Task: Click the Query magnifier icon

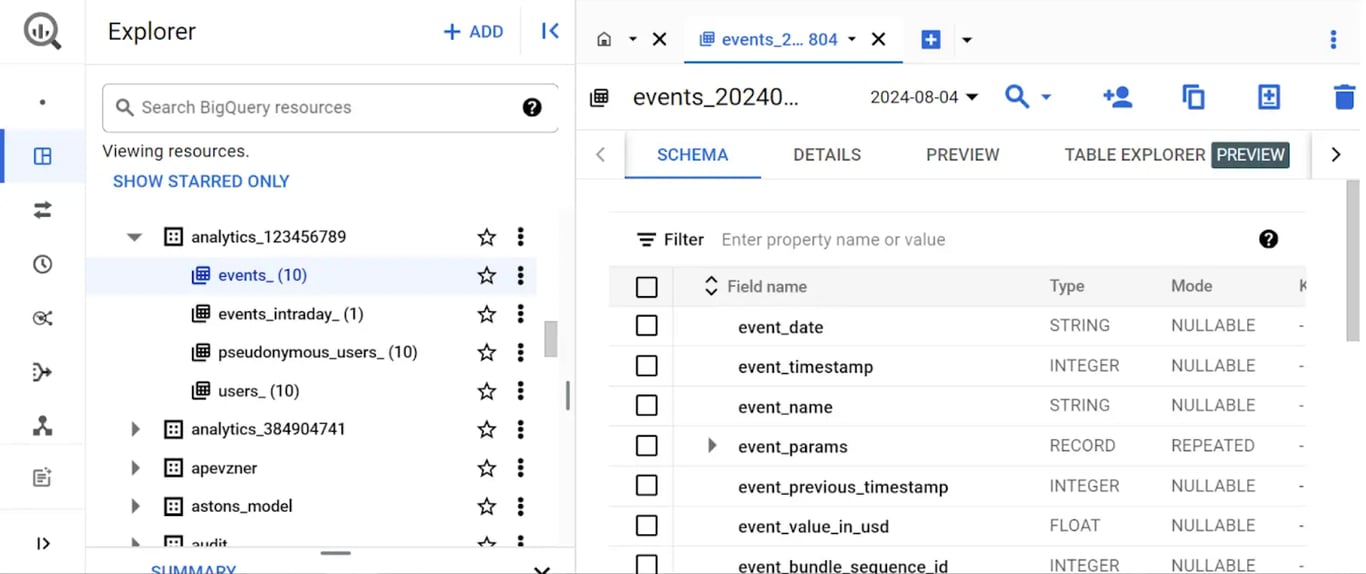Action: click(x=1017, y=97)
